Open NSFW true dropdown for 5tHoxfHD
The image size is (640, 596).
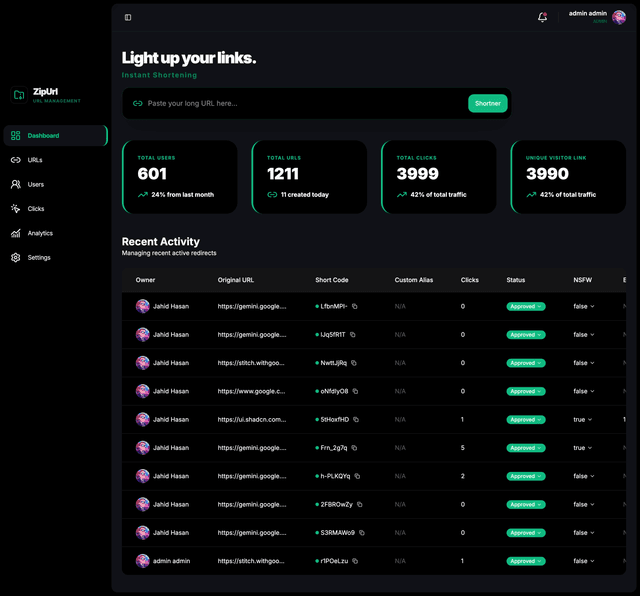(582, 420)
